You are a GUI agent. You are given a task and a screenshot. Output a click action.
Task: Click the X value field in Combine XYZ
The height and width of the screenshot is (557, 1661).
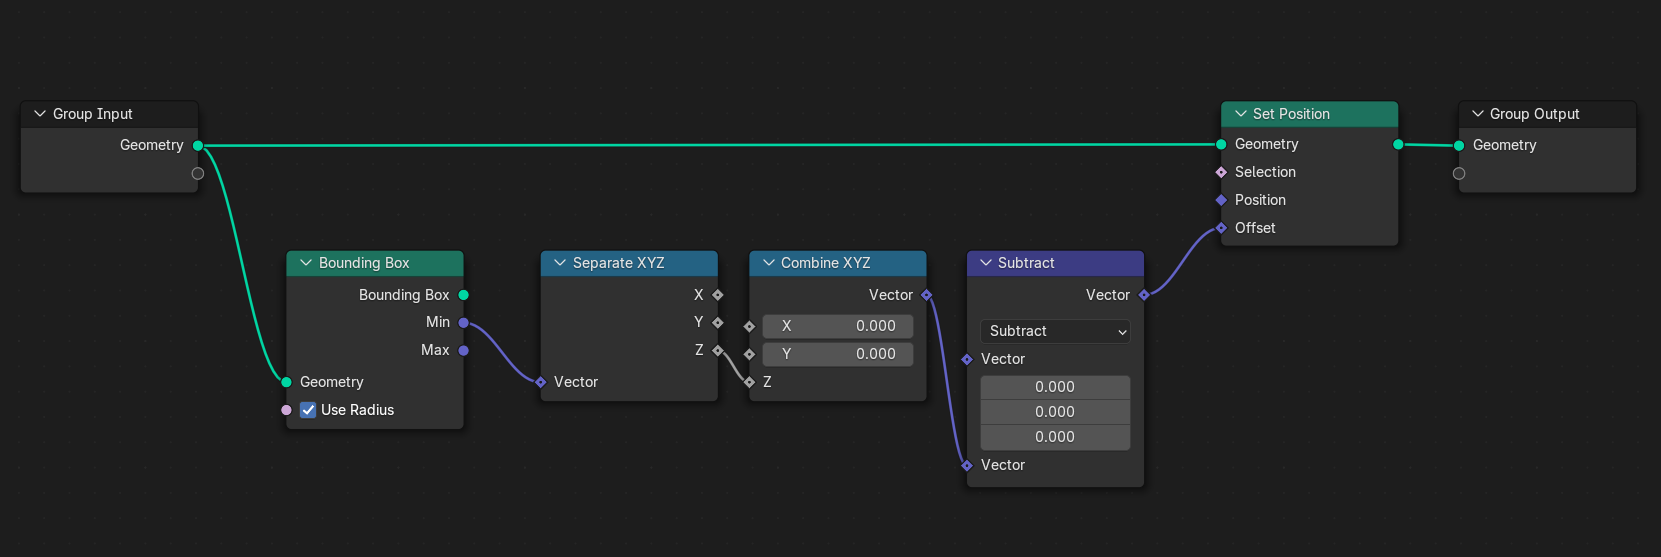pos(837,326)
